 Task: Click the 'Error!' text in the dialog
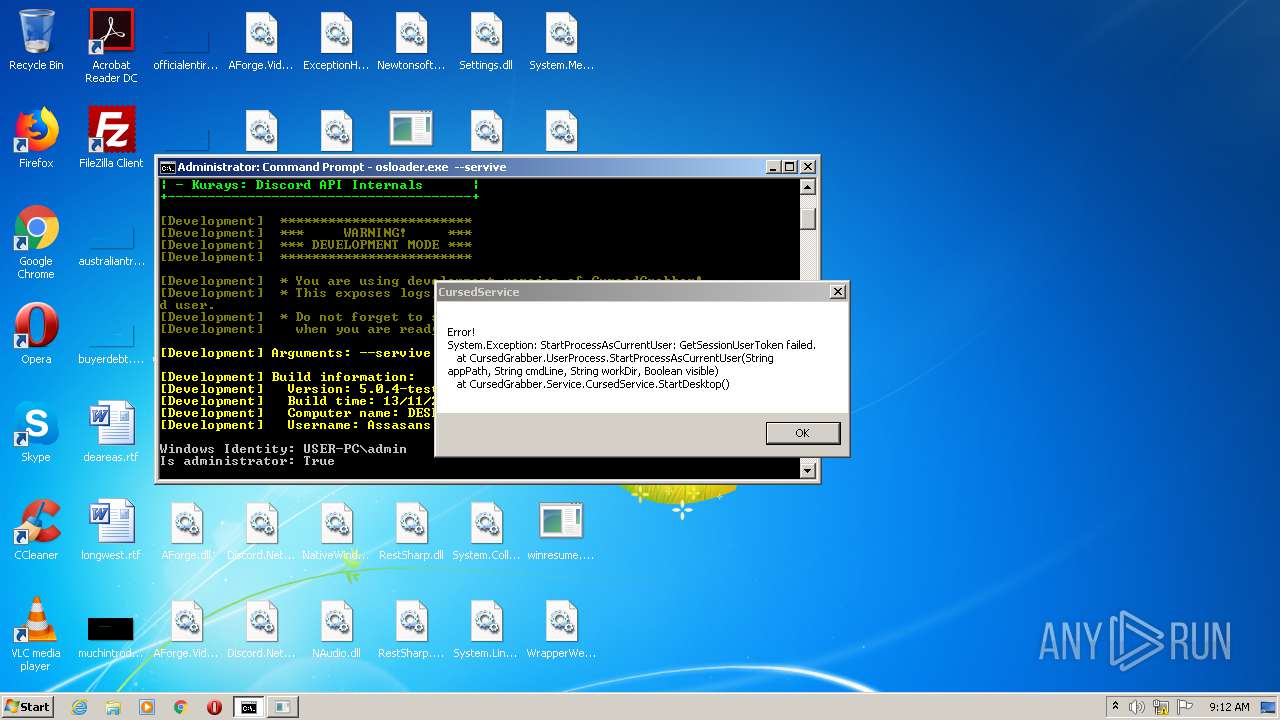tap(461, 332)
